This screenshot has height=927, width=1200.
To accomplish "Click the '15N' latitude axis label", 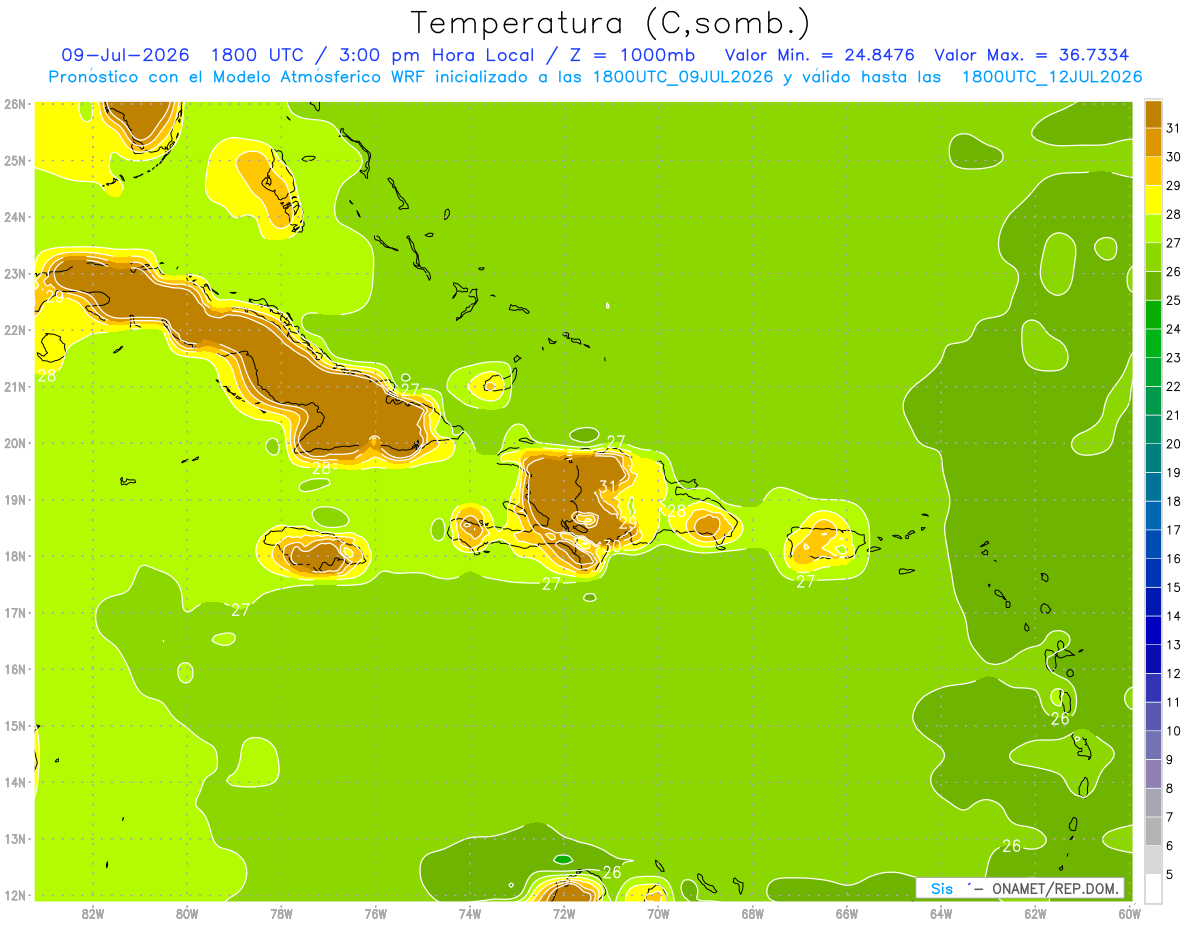I will coord(15,726).
